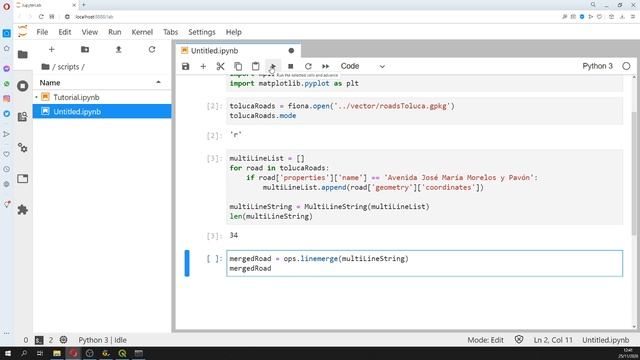Toggle sort direction arrow in Name header
The width and height of the screenshot is (640, 360).
(158, 82)
